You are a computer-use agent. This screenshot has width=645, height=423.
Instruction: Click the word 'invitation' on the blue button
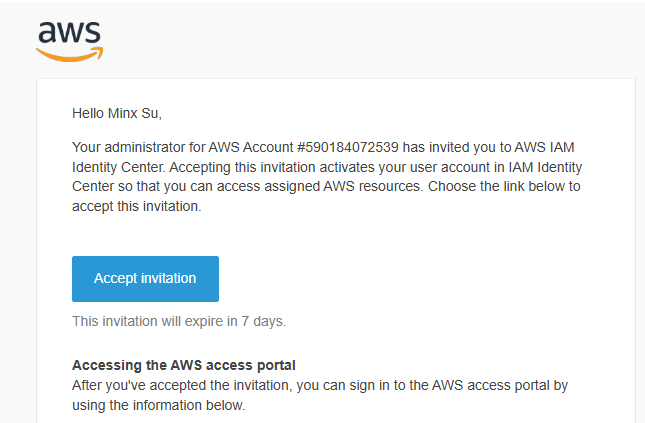pos(168,278)
